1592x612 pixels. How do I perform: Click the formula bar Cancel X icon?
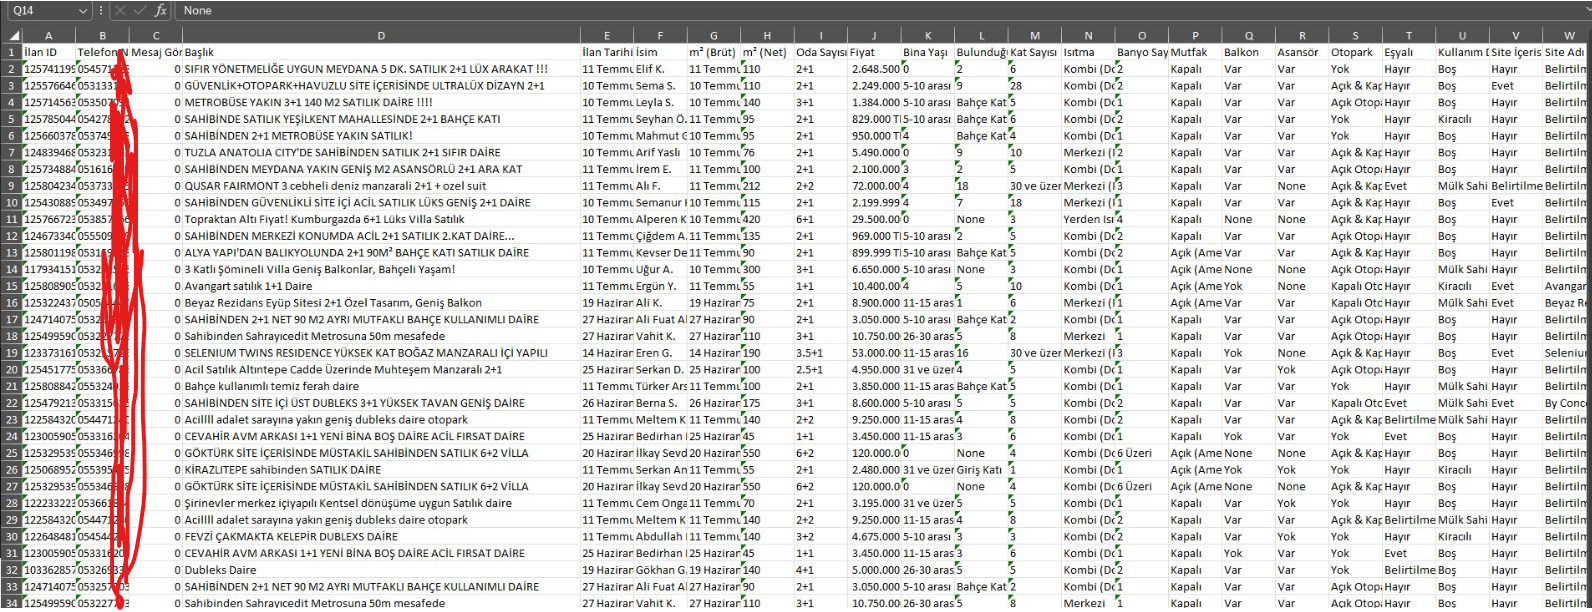point(120,10)
